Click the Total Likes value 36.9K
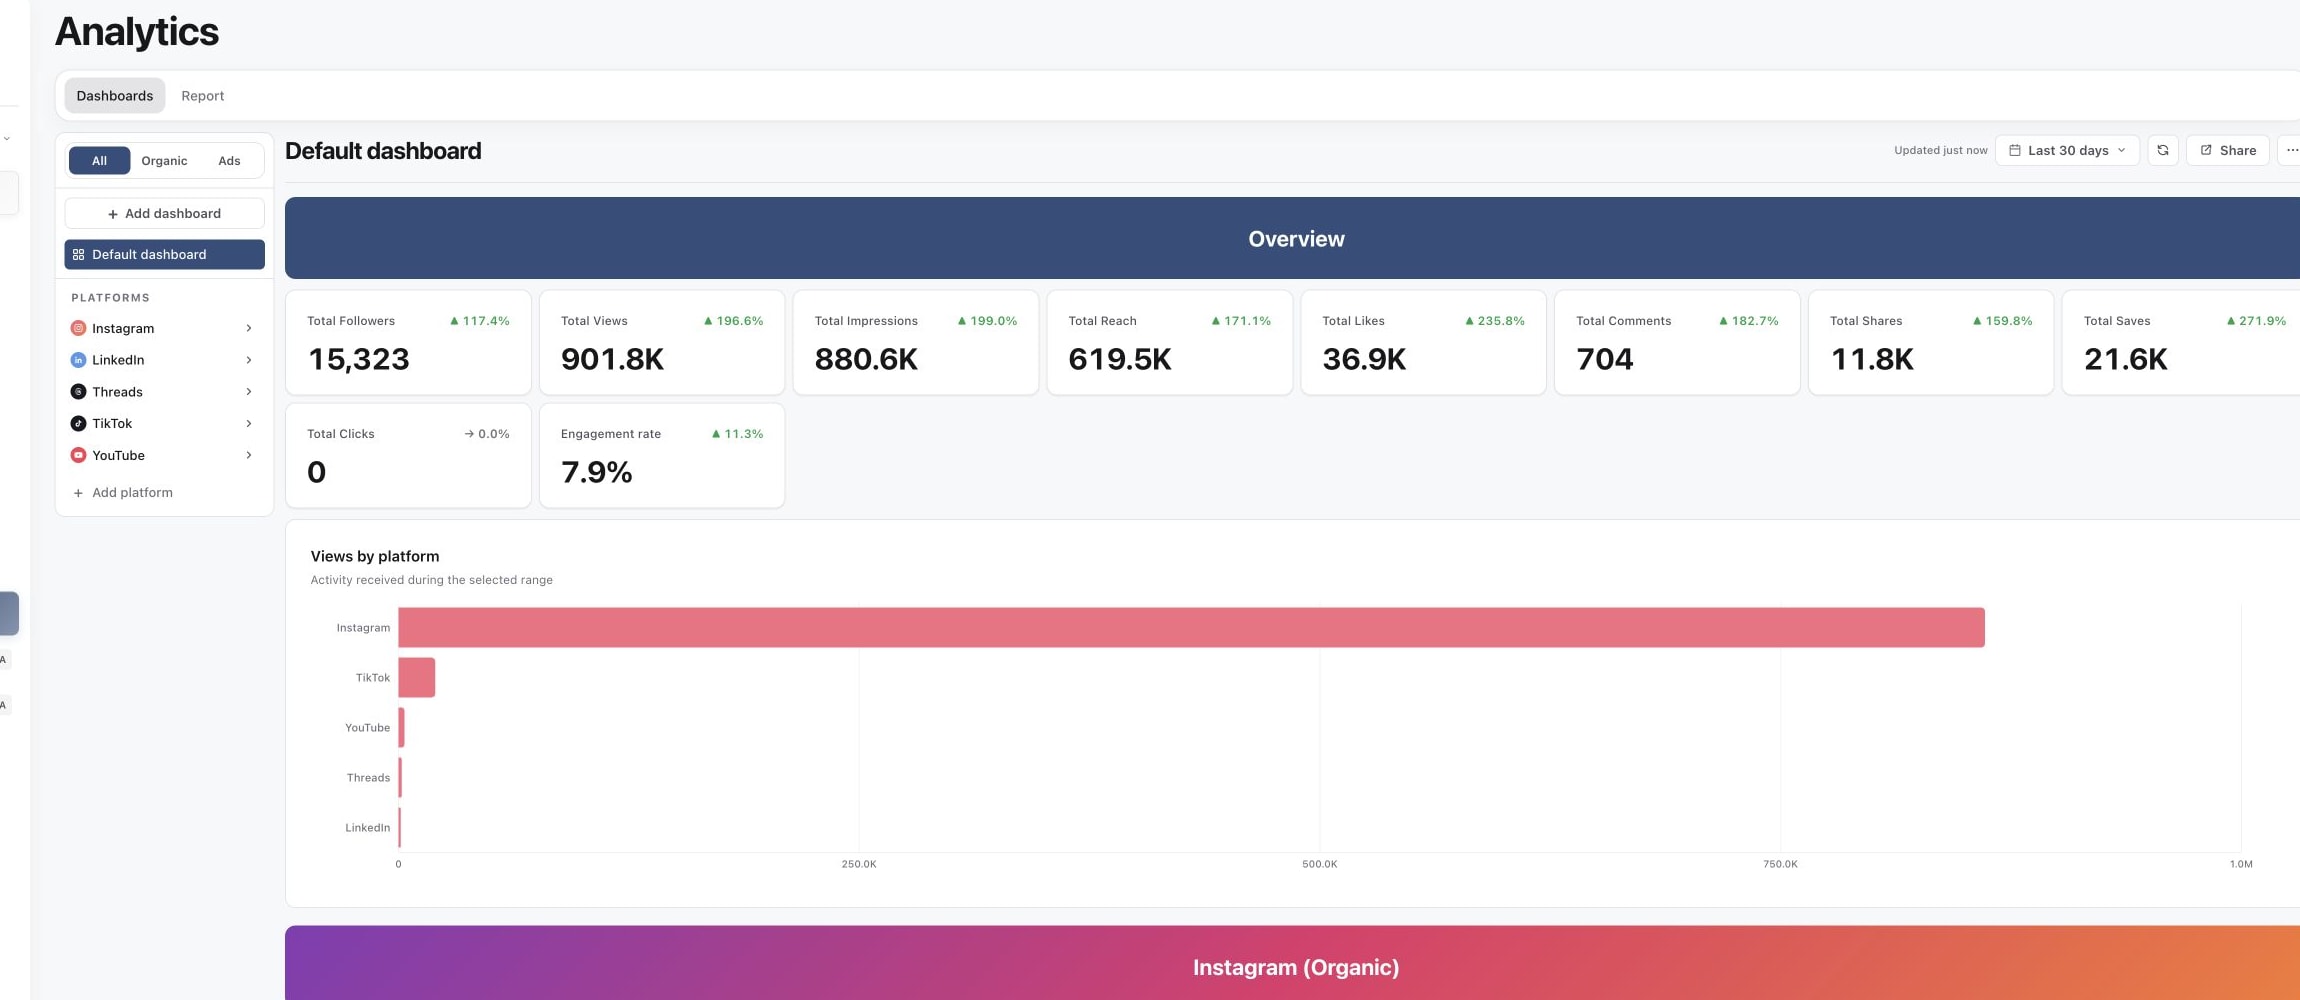 pos(1364,360)
